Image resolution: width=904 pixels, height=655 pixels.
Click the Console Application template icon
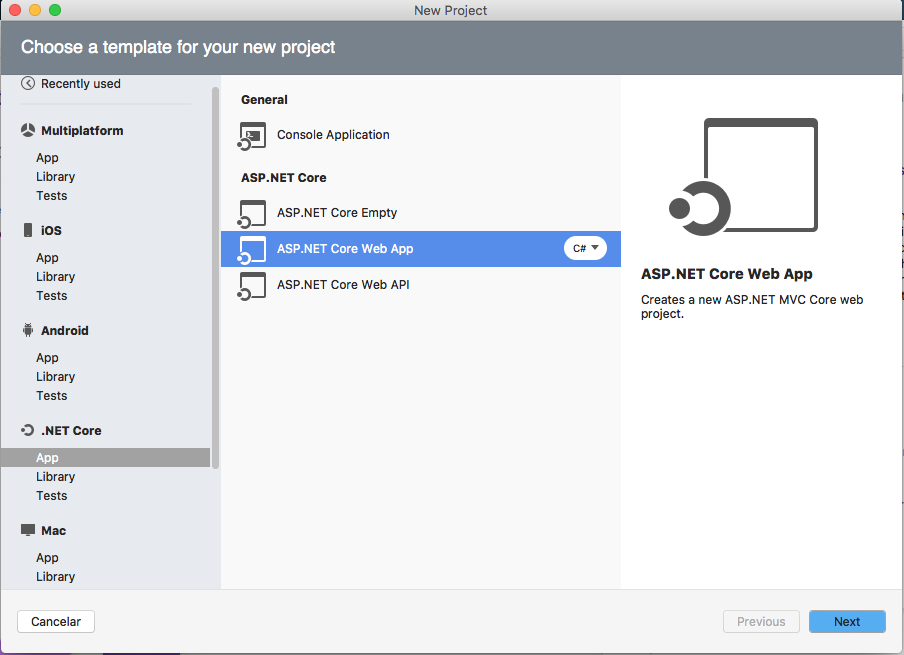coord(252,136)
